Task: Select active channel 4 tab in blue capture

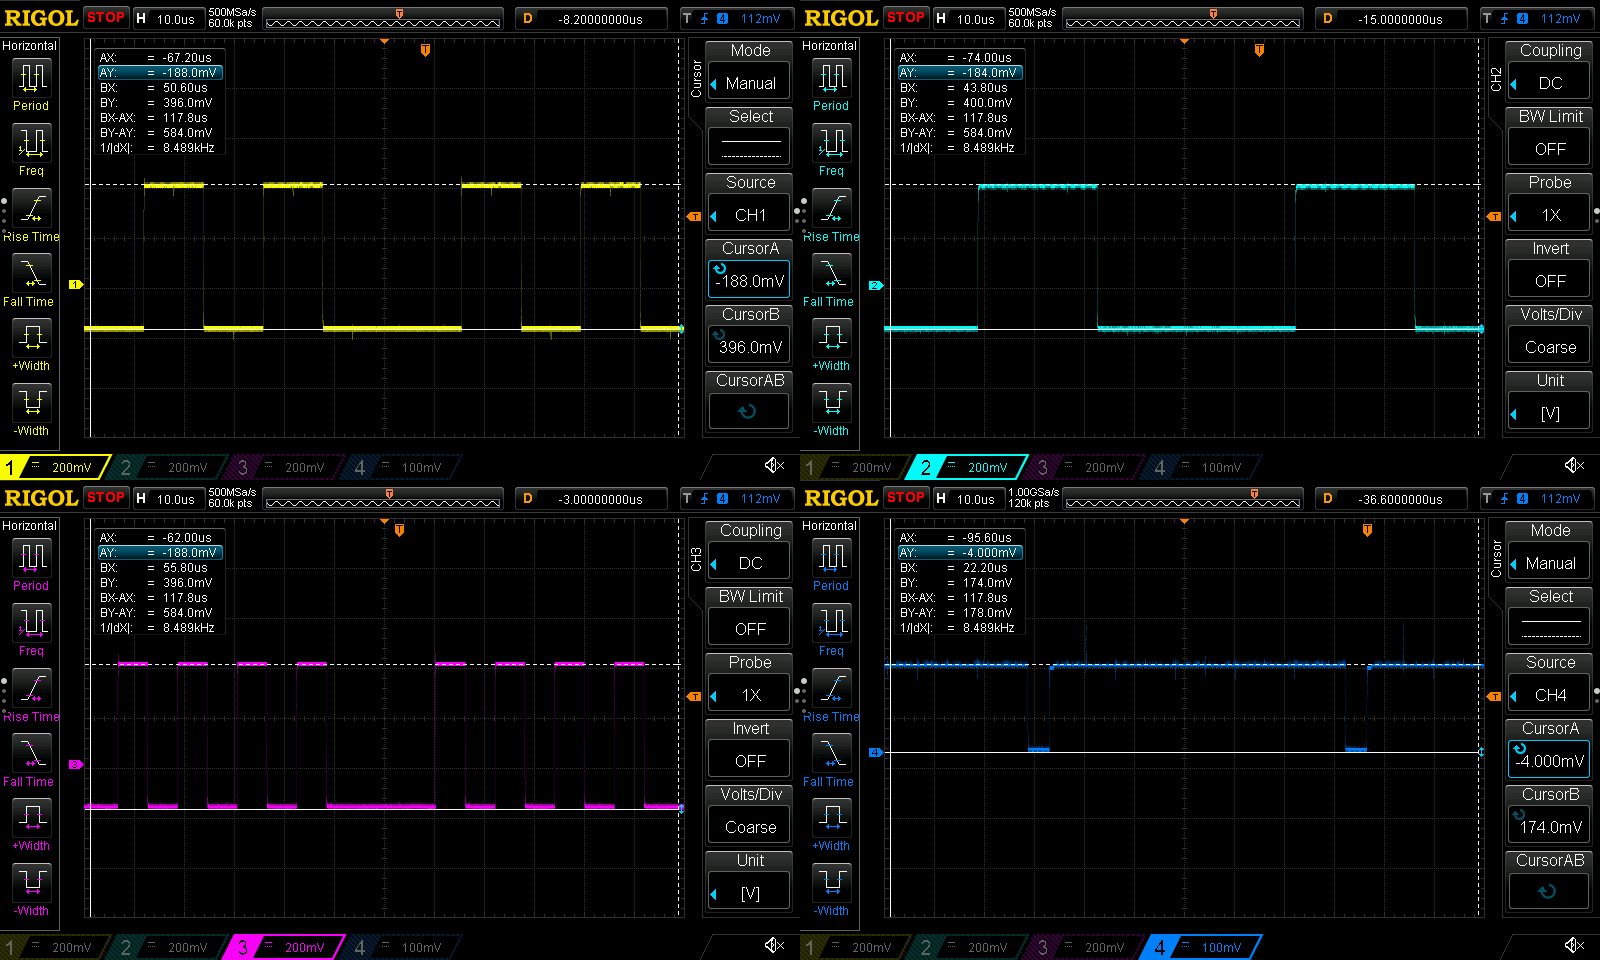Action: click(x=1200, y=947)
